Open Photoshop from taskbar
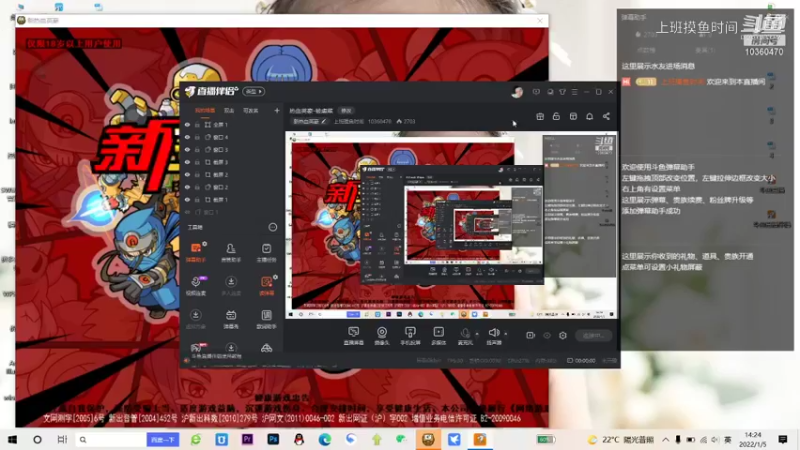 click(x=273, y=439)
